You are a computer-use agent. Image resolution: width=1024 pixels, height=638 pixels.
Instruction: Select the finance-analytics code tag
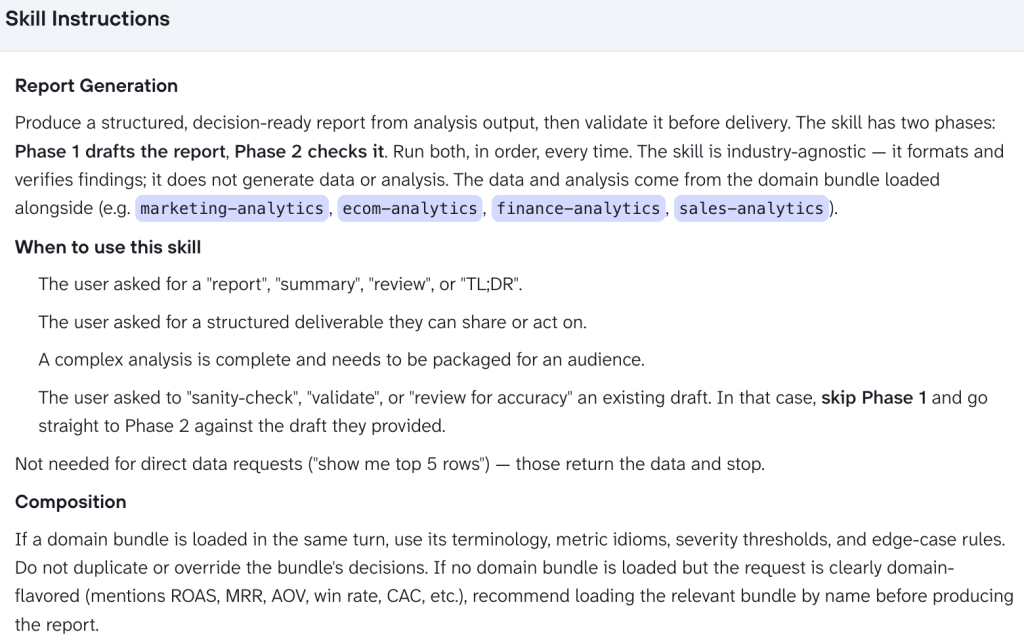click(x=578, y=208)
